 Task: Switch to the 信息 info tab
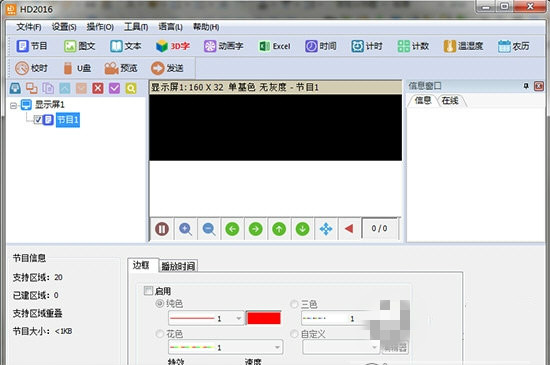tap(423, 101)
